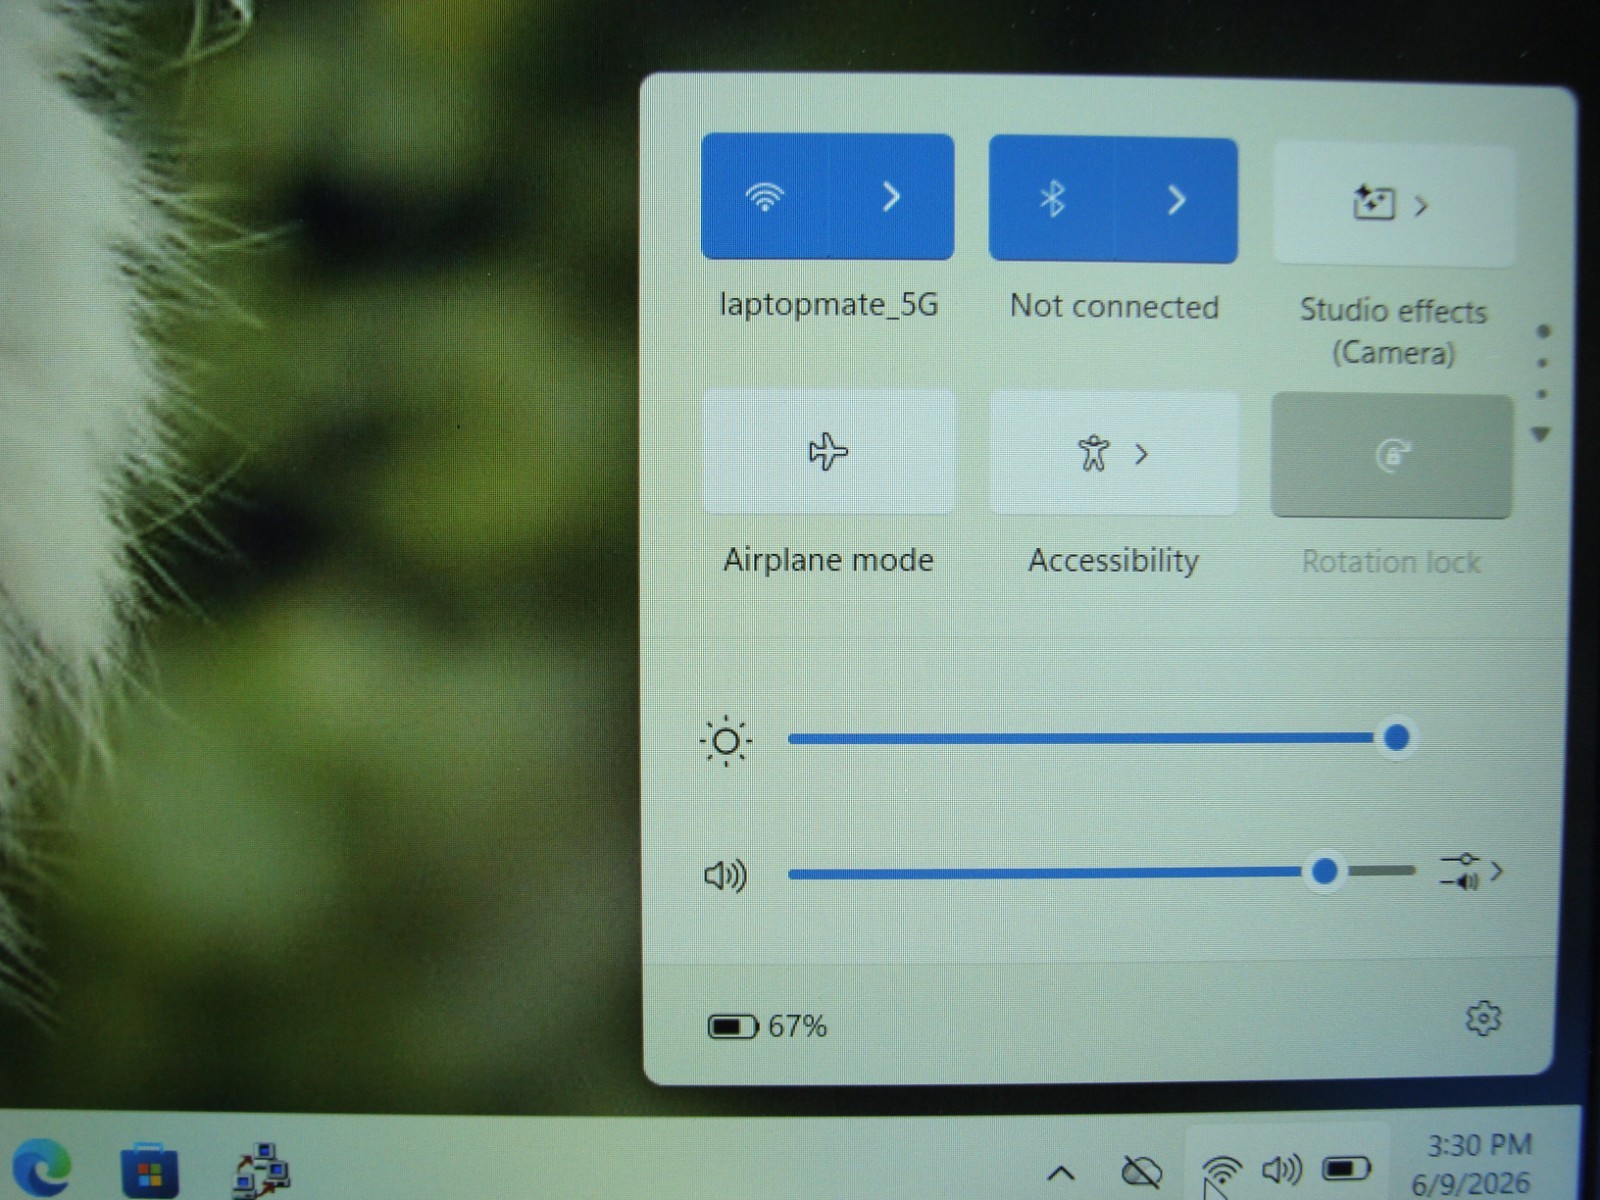Screen dimensions: 1600x1200
Task: Open the Studio effects (Camera) tile
Action: click(1393, 205)
